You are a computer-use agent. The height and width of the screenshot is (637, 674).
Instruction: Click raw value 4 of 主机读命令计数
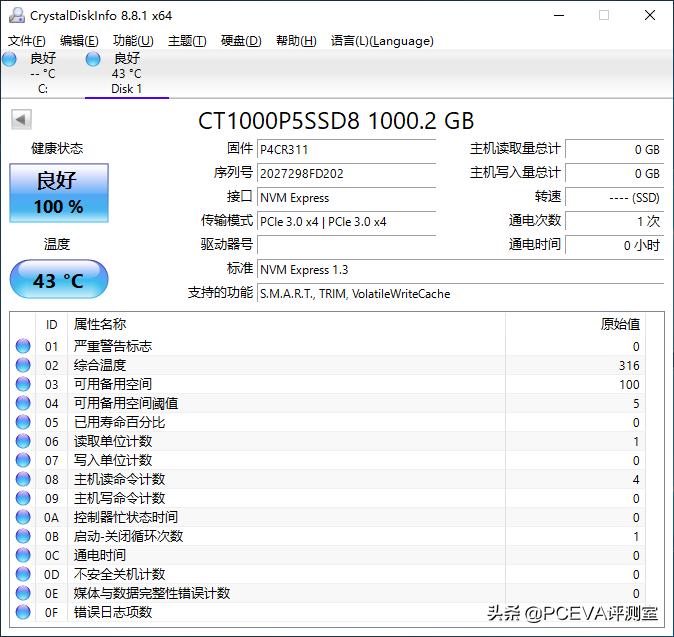[636, 479]
